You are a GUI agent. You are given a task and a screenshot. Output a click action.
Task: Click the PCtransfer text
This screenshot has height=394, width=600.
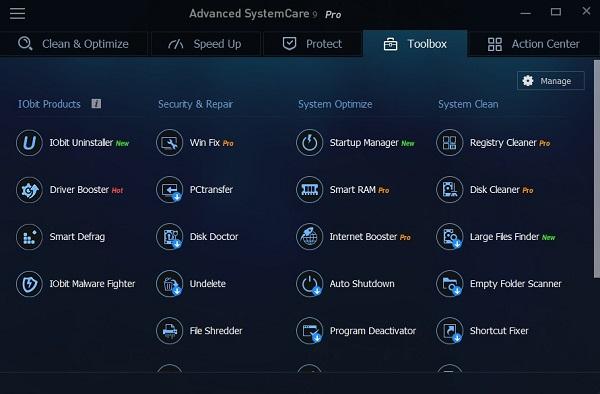[211, 190]
